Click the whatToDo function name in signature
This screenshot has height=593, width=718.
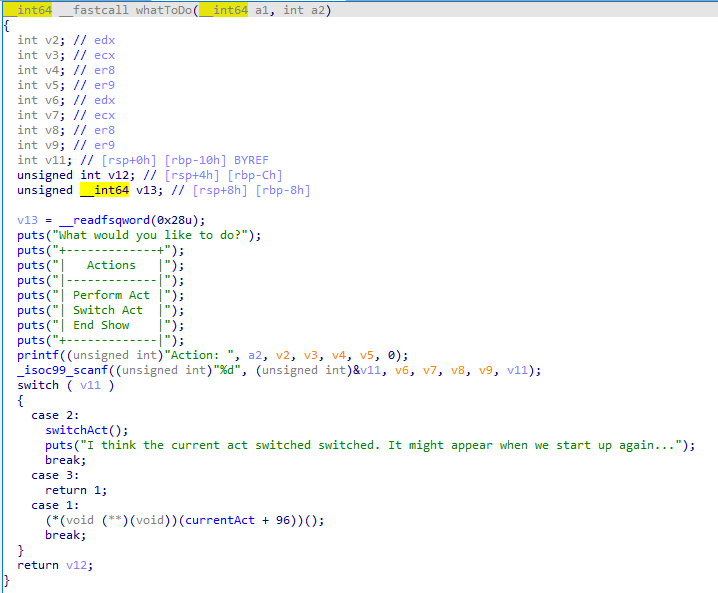coord(163,10)
